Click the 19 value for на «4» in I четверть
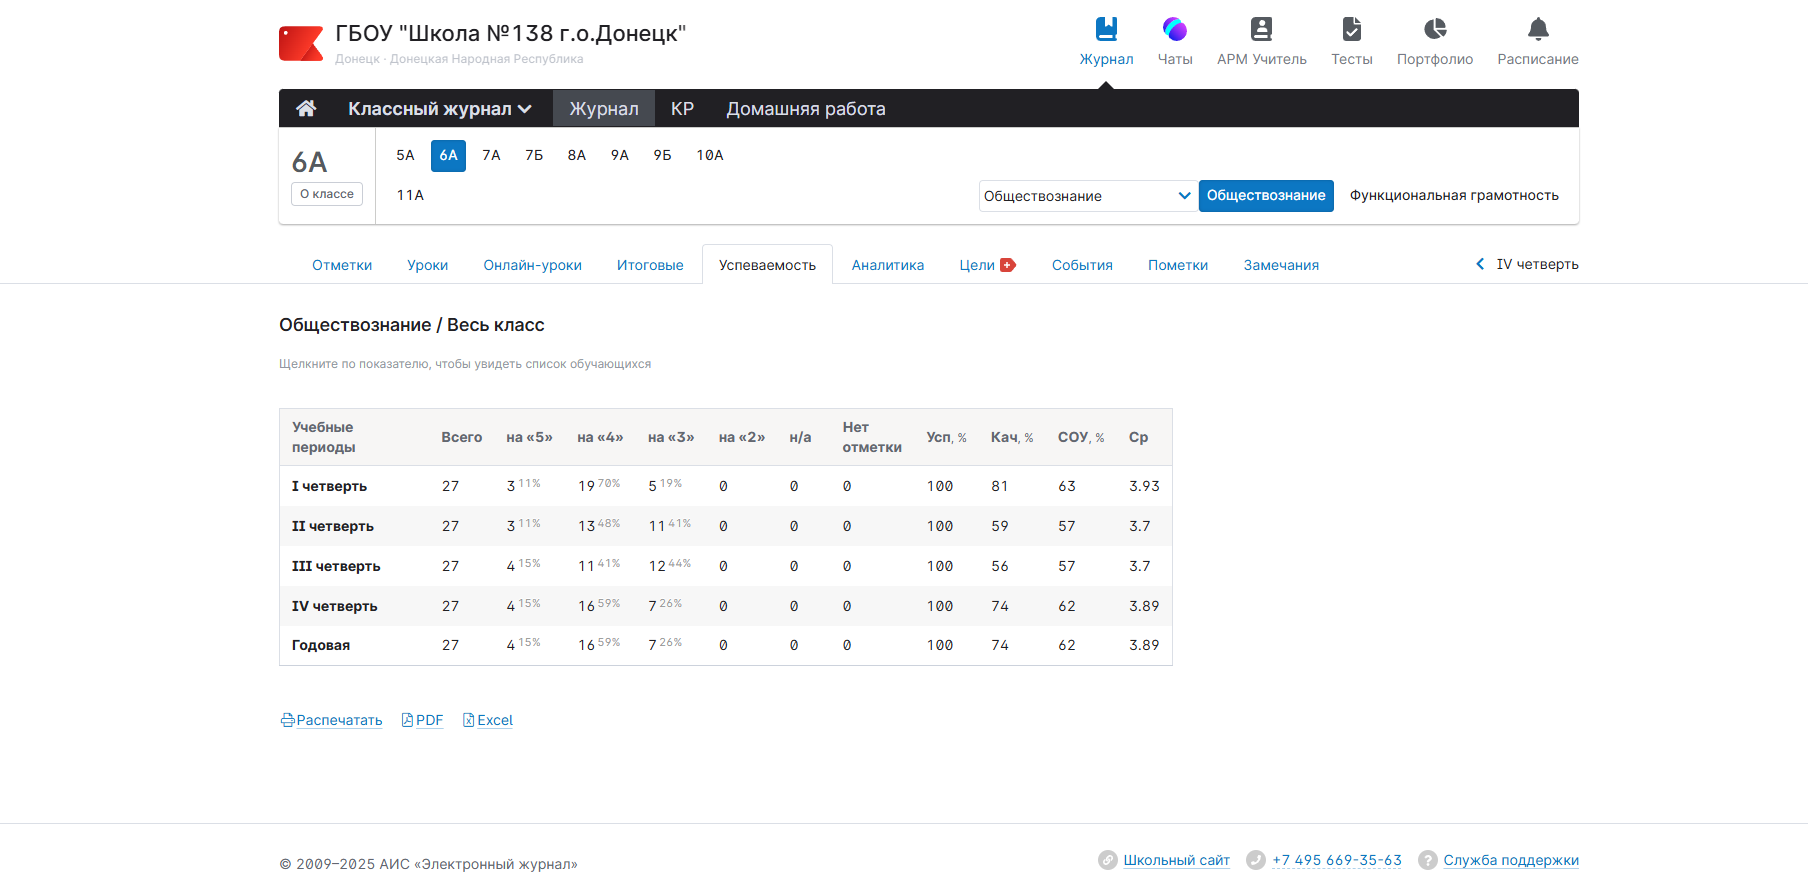Viewport: 1808px width, 892px height. [587, 486]
